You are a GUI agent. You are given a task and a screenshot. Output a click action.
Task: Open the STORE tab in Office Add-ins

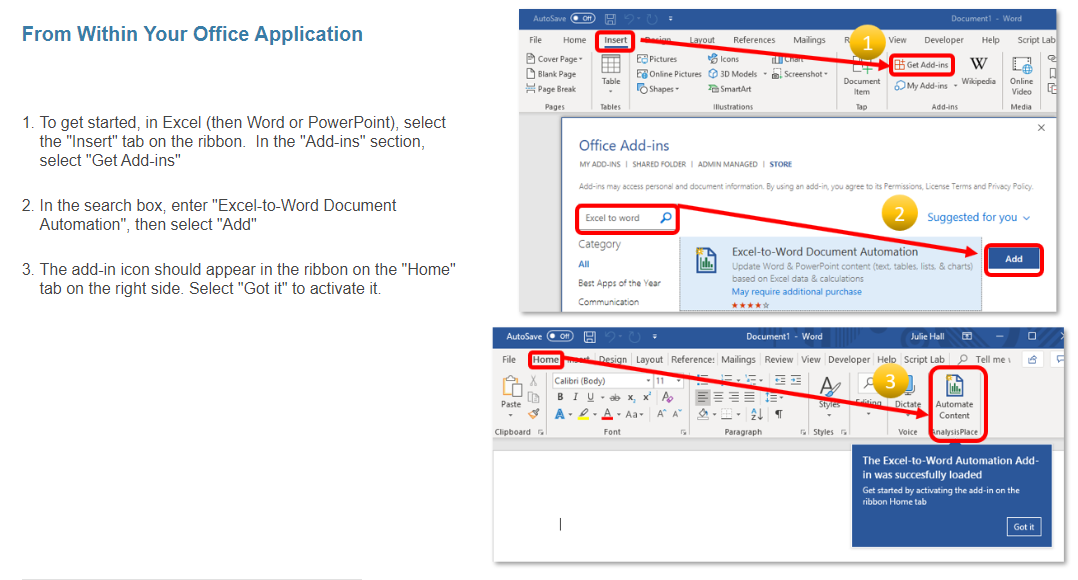coord(780,164)
